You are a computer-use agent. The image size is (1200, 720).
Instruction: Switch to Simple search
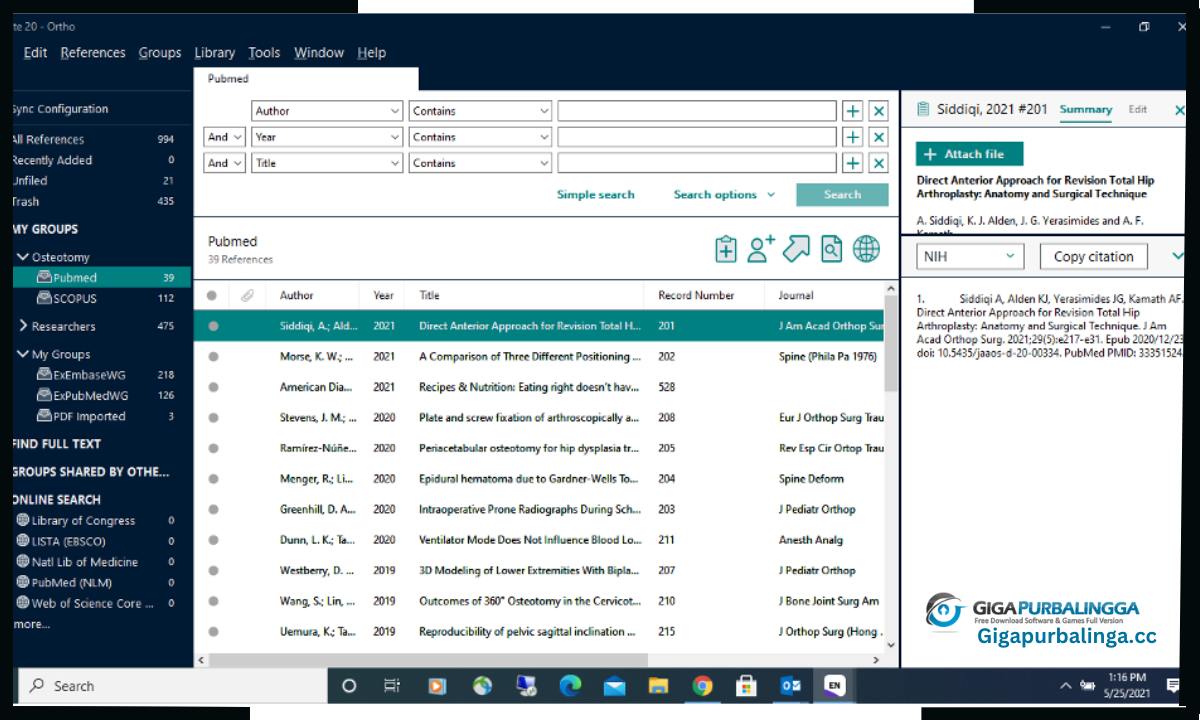click(596, 195)
